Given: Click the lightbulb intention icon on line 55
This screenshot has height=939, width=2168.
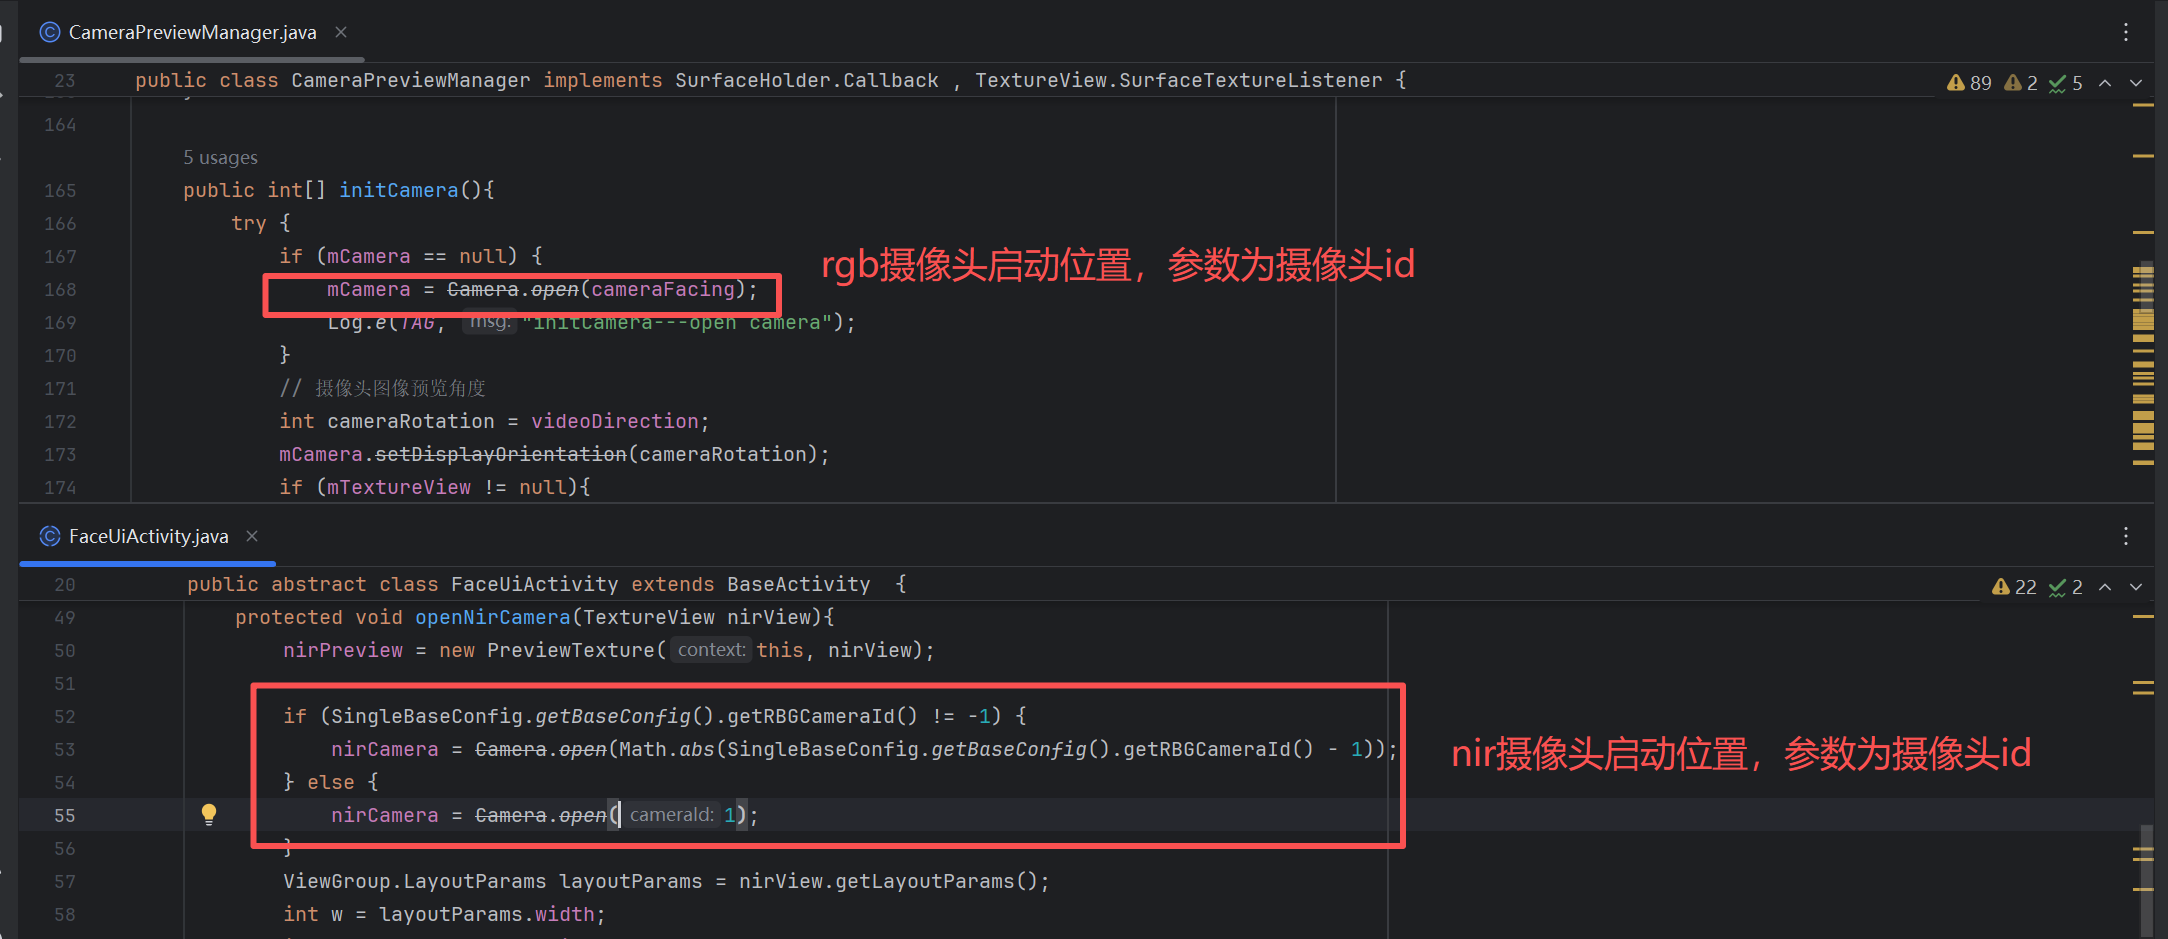Looking at the screenshot, I should pos(210,815).
